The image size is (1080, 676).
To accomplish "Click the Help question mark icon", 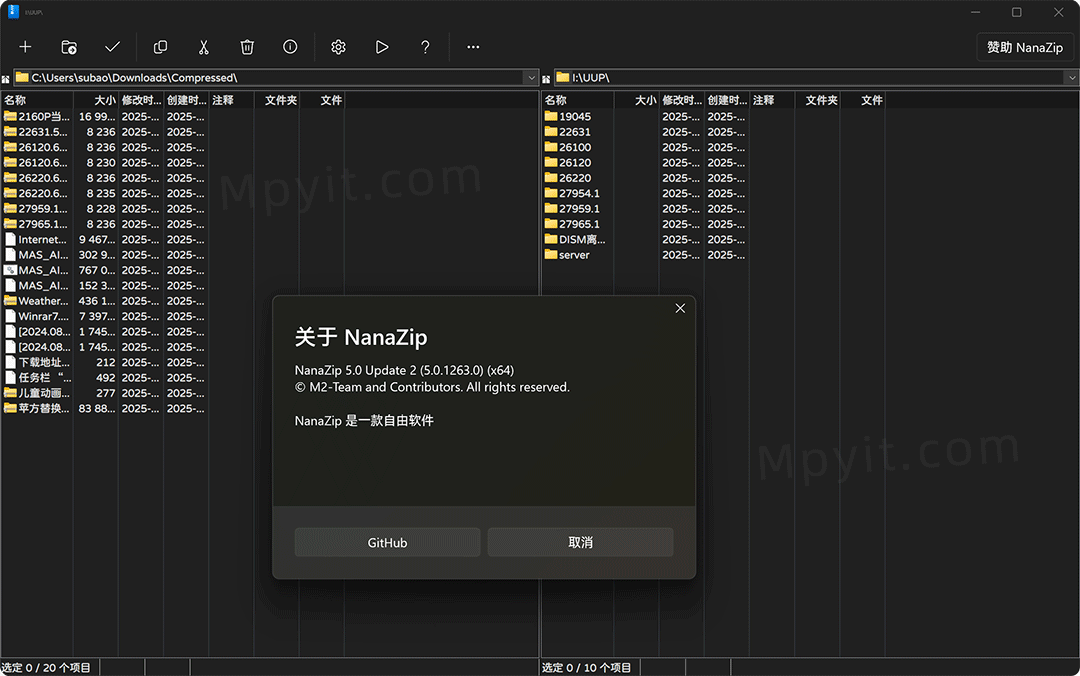I will point(425,47).
